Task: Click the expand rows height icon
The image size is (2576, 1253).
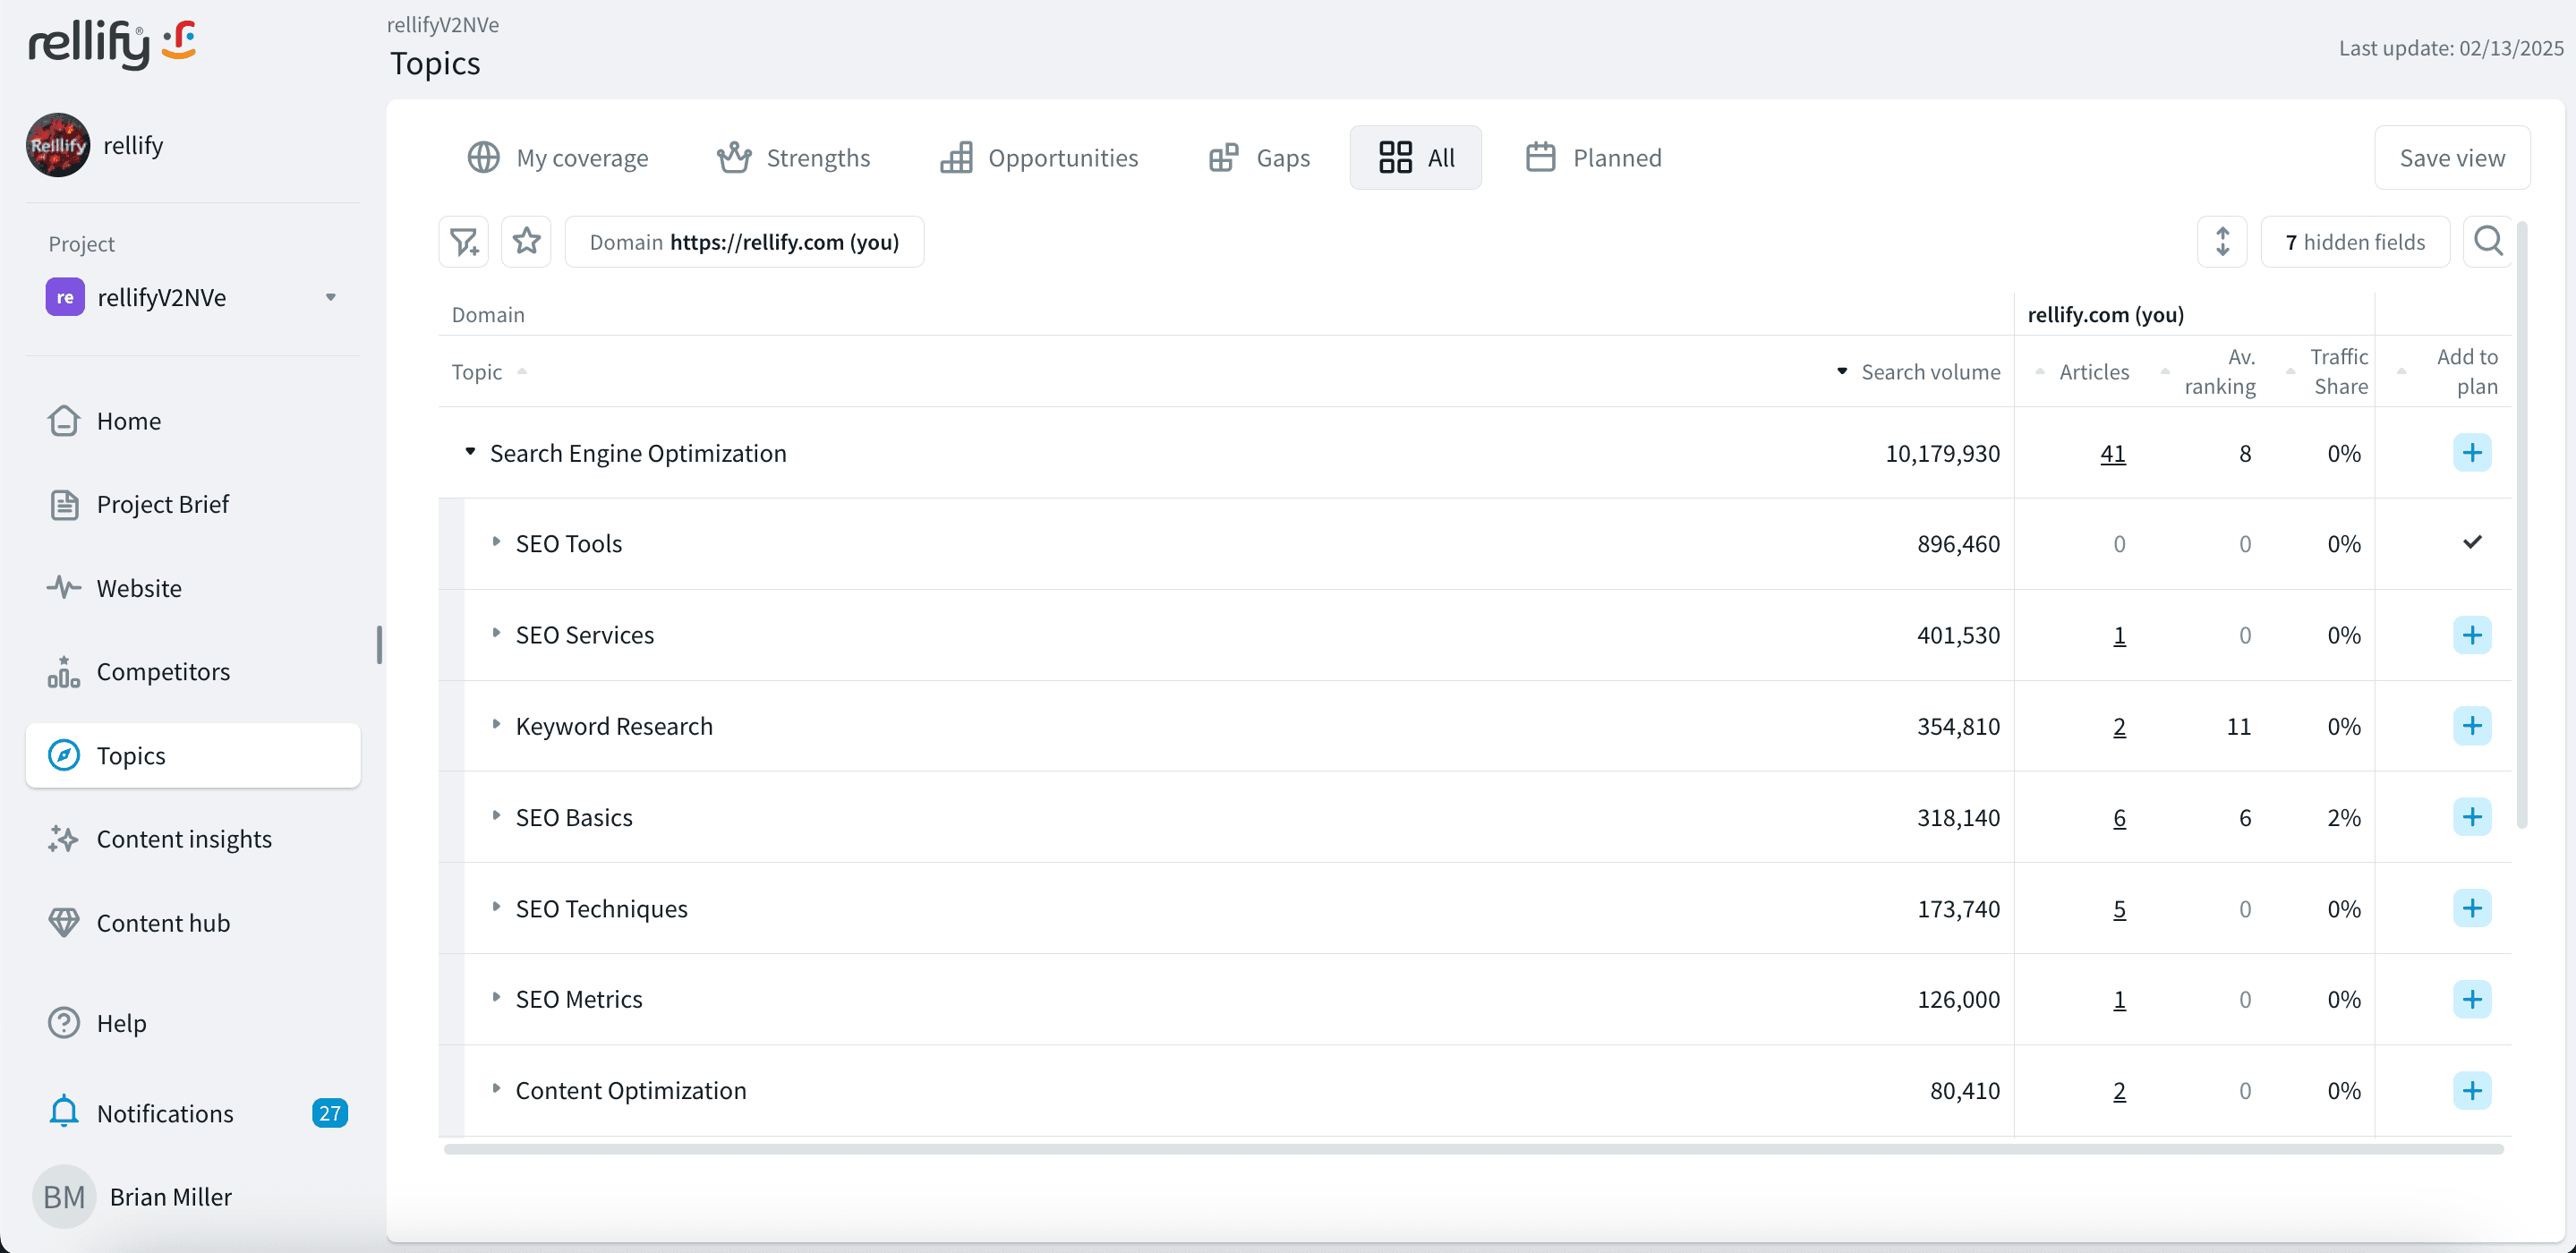Action: (2222, 242)
